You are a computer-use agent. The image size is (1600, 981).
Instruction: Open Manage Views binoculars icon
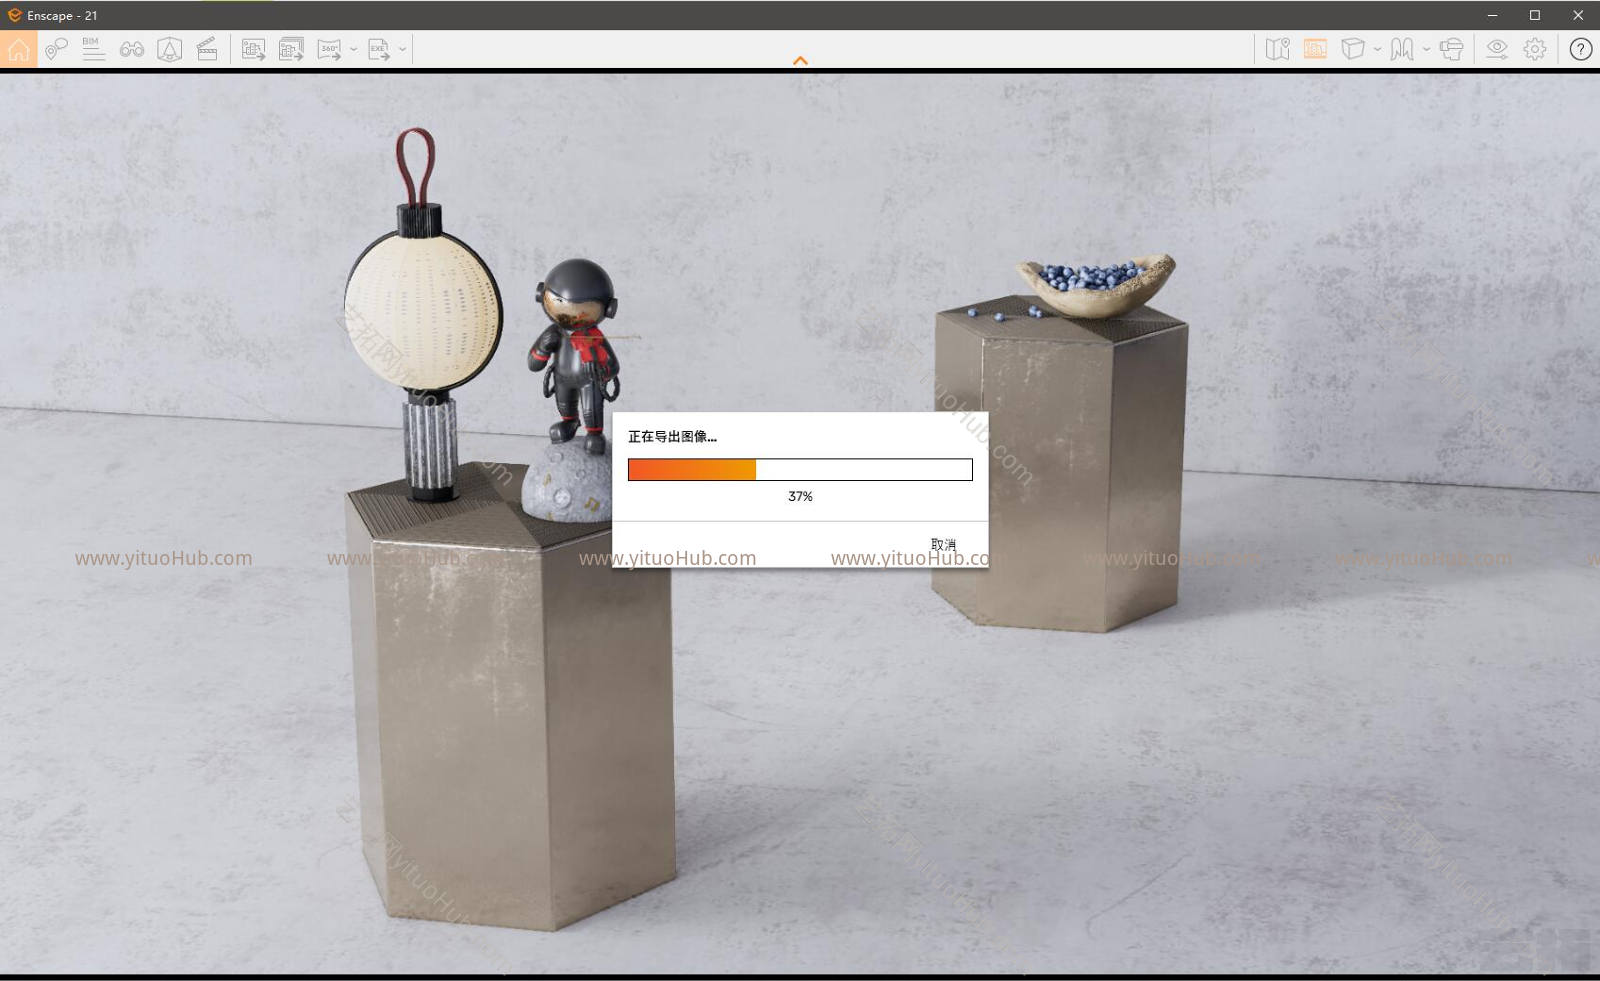(x=132, y=49)
